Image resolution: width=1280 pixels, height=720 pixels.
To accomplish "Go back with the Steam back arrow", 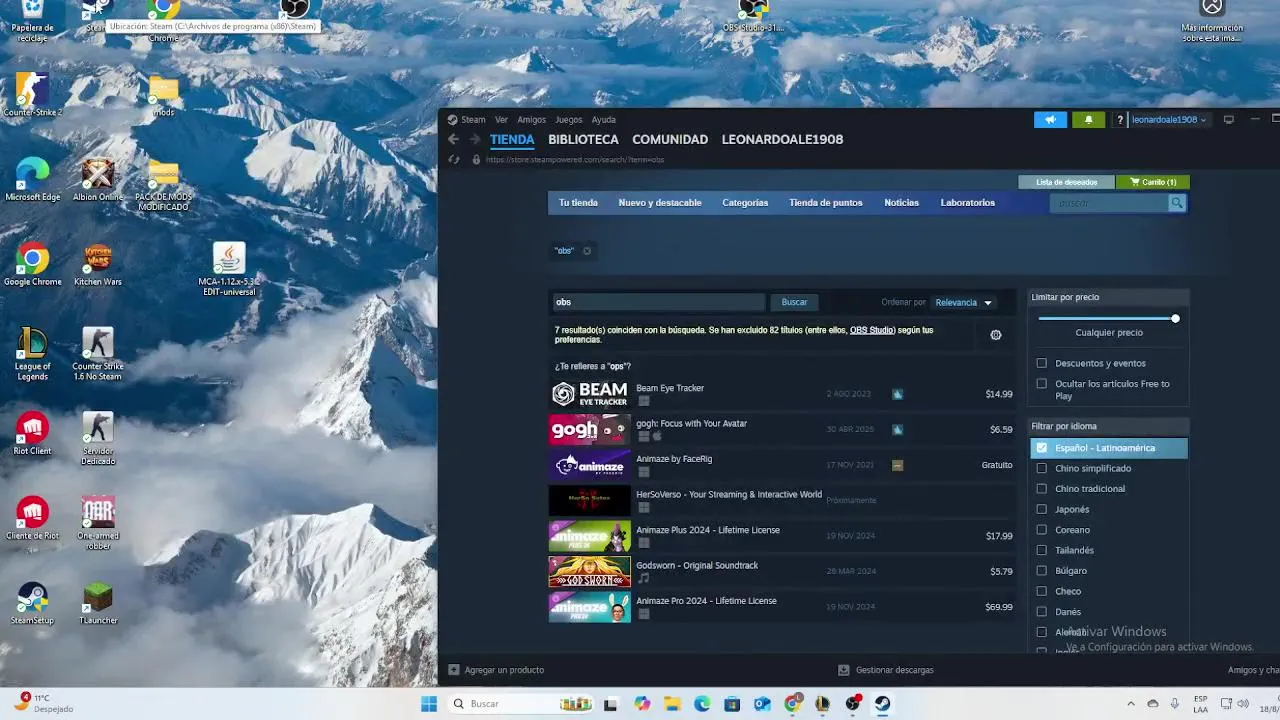I will (453, 140).
